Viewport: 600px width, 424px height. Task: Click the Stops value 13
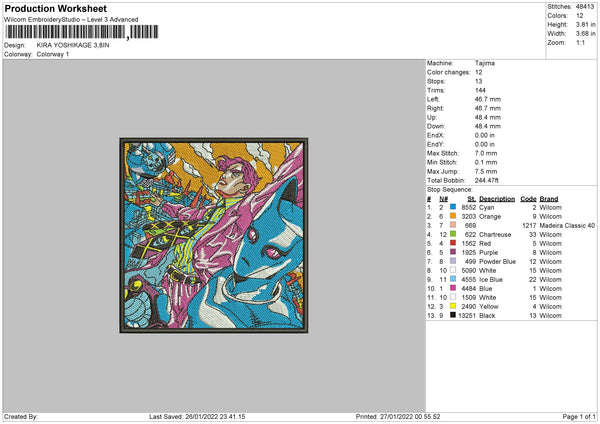click(479, 81)
